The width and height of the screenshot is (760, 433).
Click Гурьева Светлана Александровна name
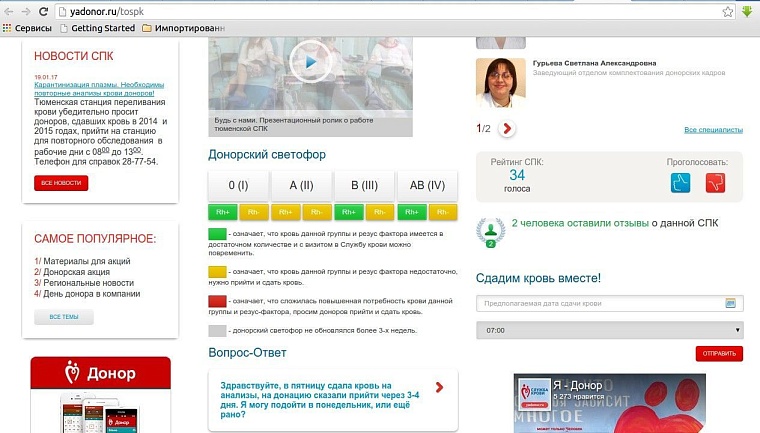pos(594,63)
